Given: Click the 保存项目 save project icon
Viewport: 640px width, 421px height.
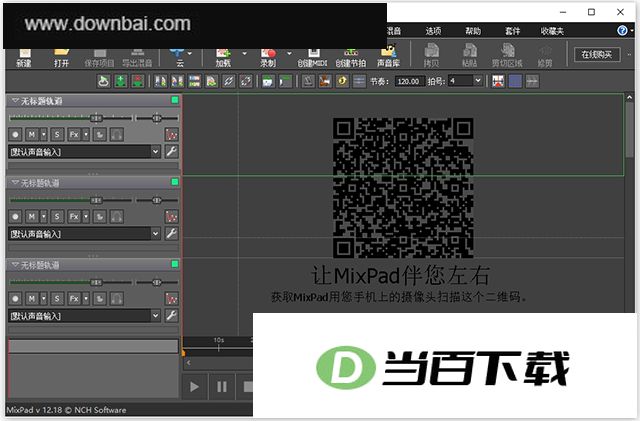Looking at the screenshot, I should tap(99, 57).
